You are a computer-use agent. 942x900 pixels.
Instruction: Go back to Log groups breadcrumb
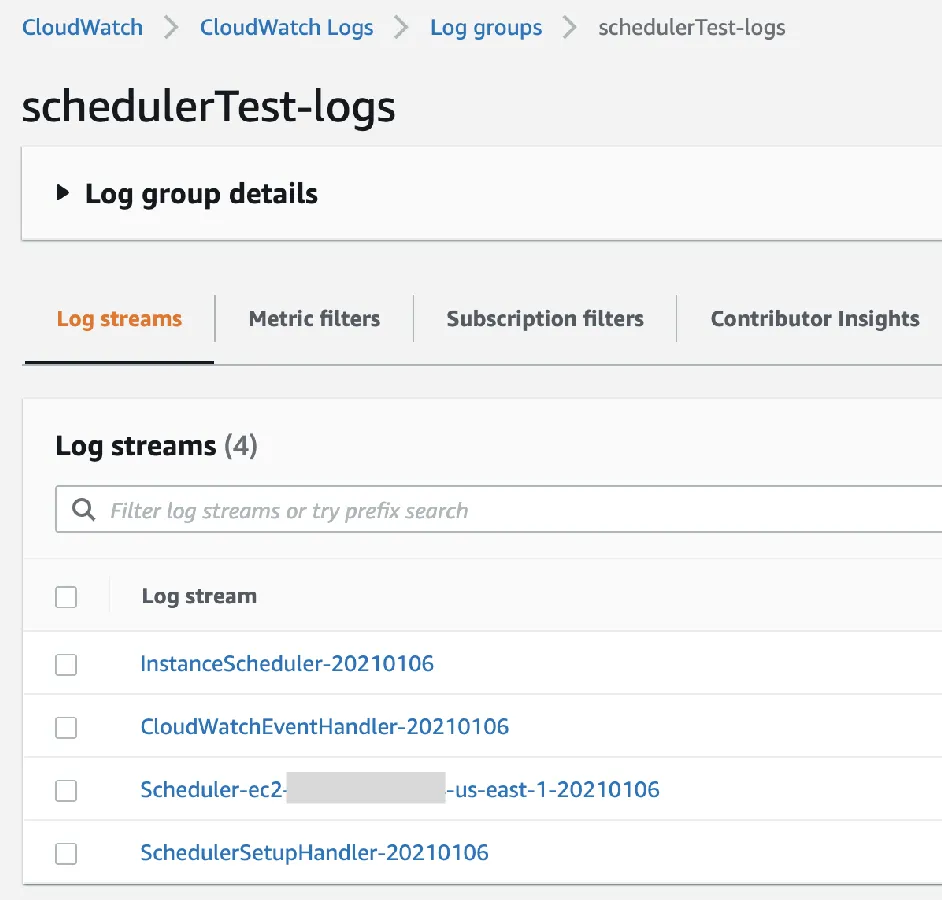(486, 27)
